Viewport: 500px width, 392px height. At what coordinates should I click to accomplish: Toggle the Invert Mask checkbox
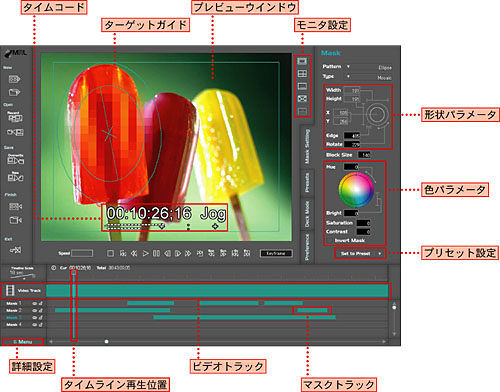(329, 240)
